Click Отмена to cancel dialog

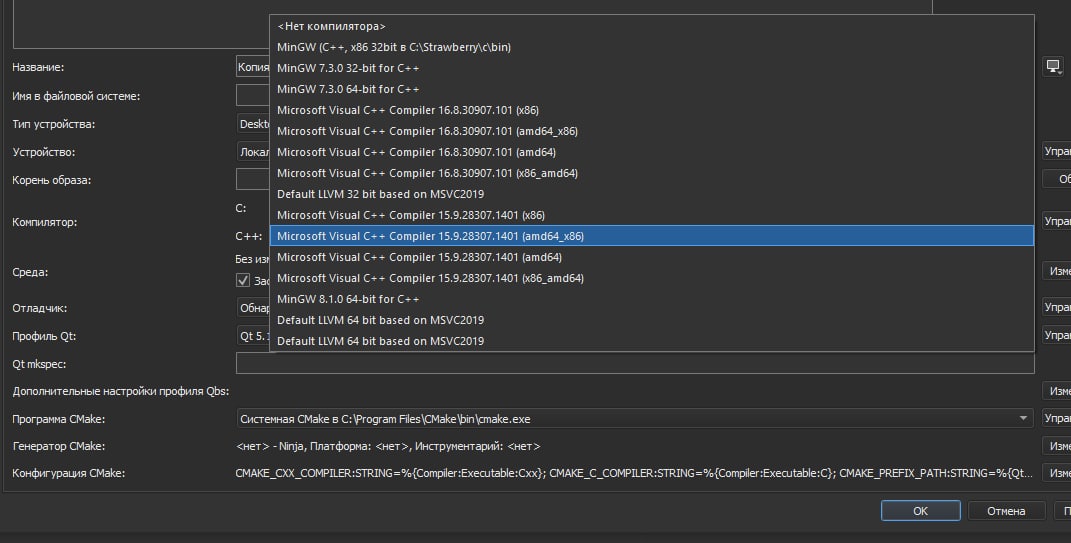1006,511
